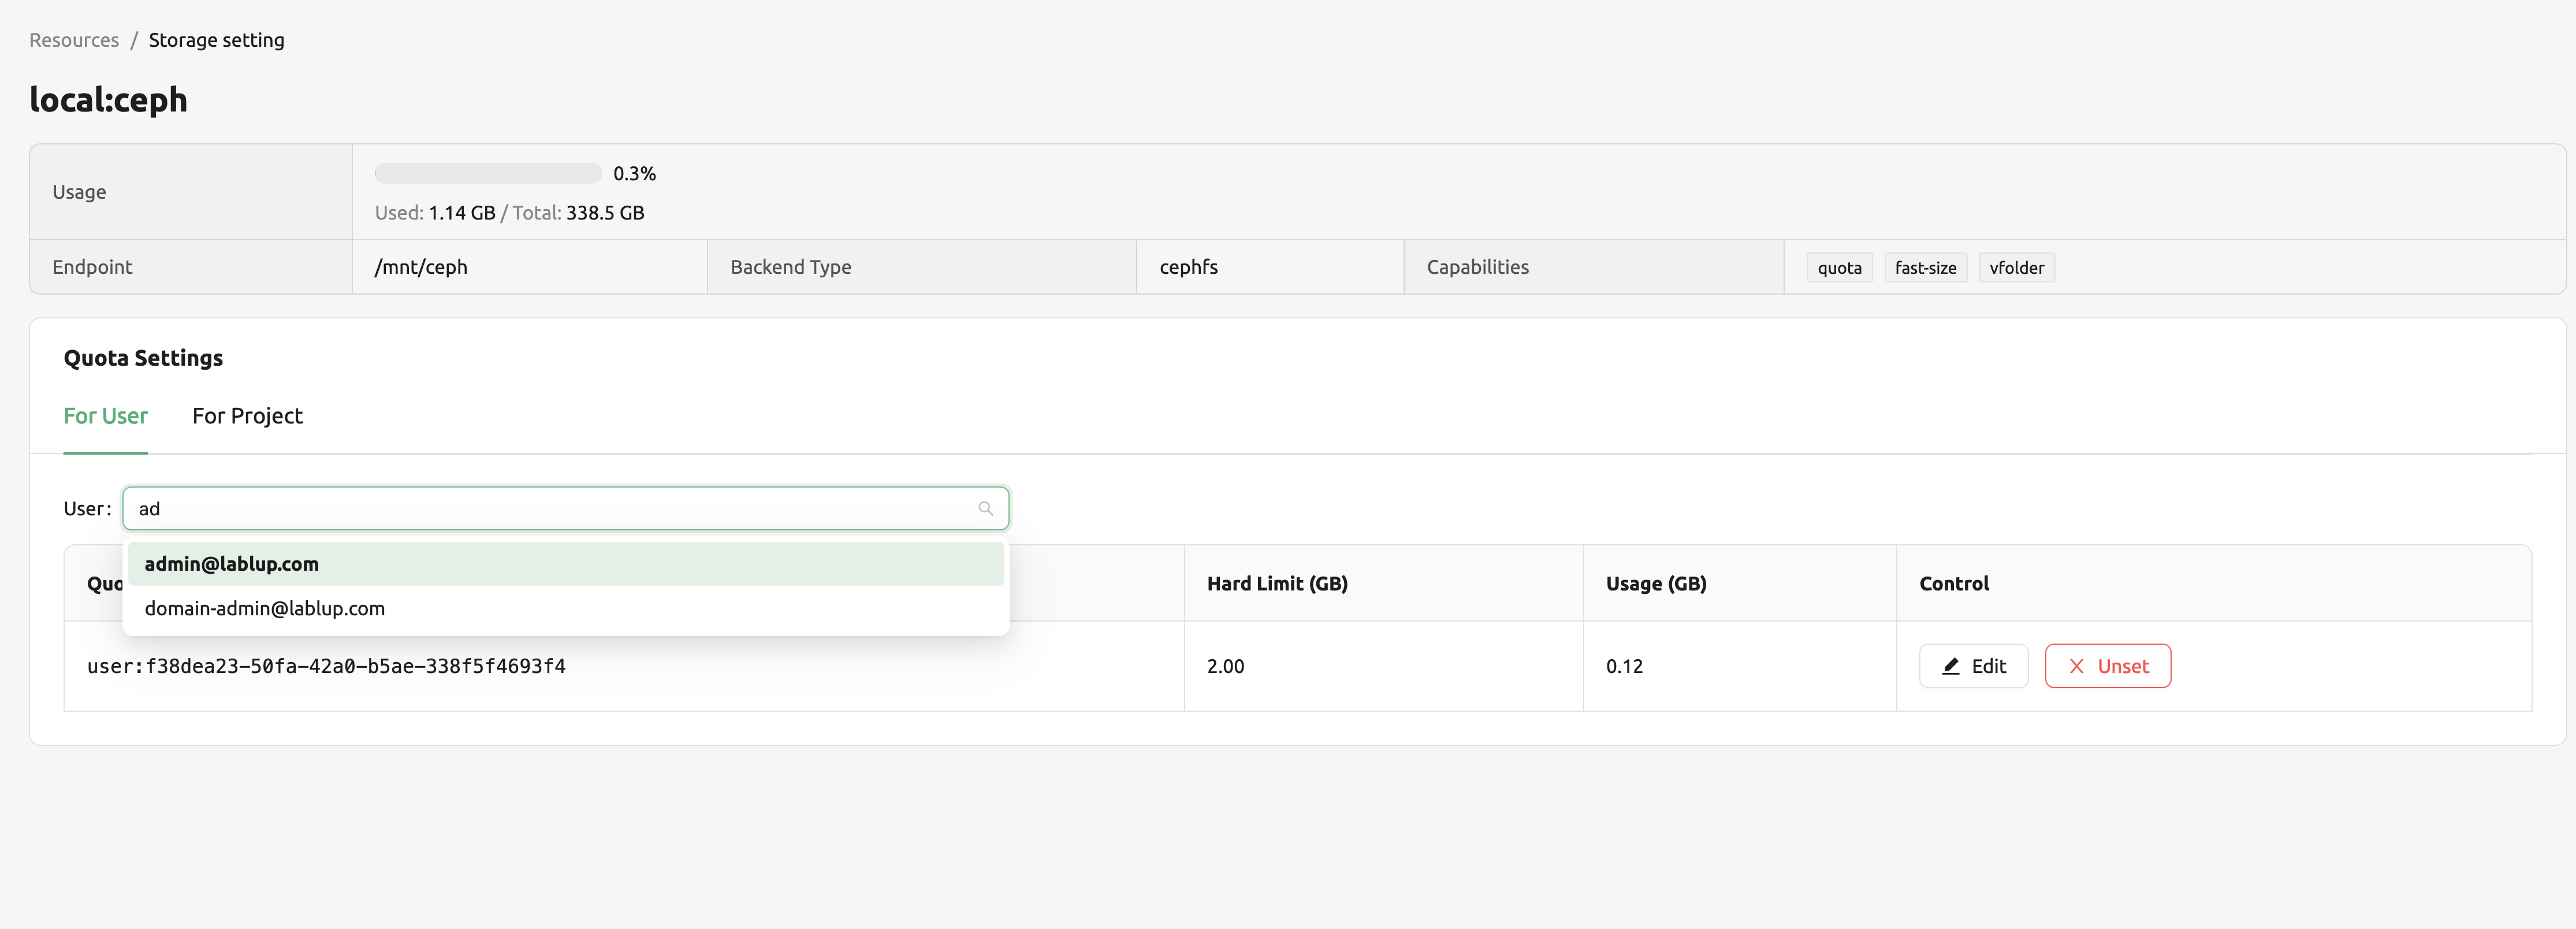Click the /mnt/ceph endpoint value
This screenshot has width=2576, height=929.
421,267
